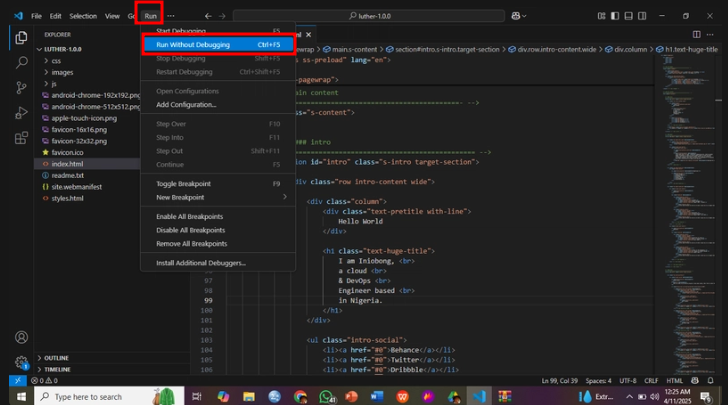Screen dimensions: 728x405
Task: Open WhatsApp from the taskbar
Action: (x=326, y=397)
